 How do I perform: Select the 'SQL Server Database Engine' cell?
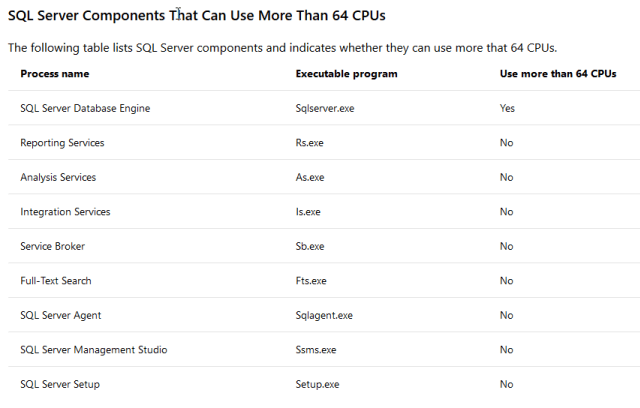(x=85, y=108)
